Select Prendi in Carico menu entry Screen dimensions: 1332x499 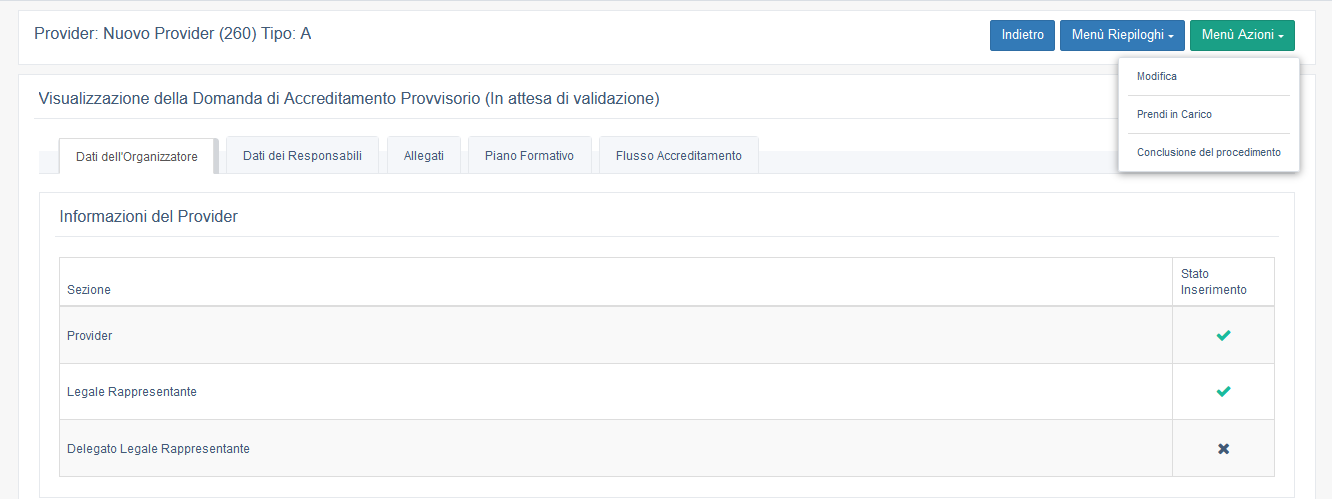[1174, 115]
